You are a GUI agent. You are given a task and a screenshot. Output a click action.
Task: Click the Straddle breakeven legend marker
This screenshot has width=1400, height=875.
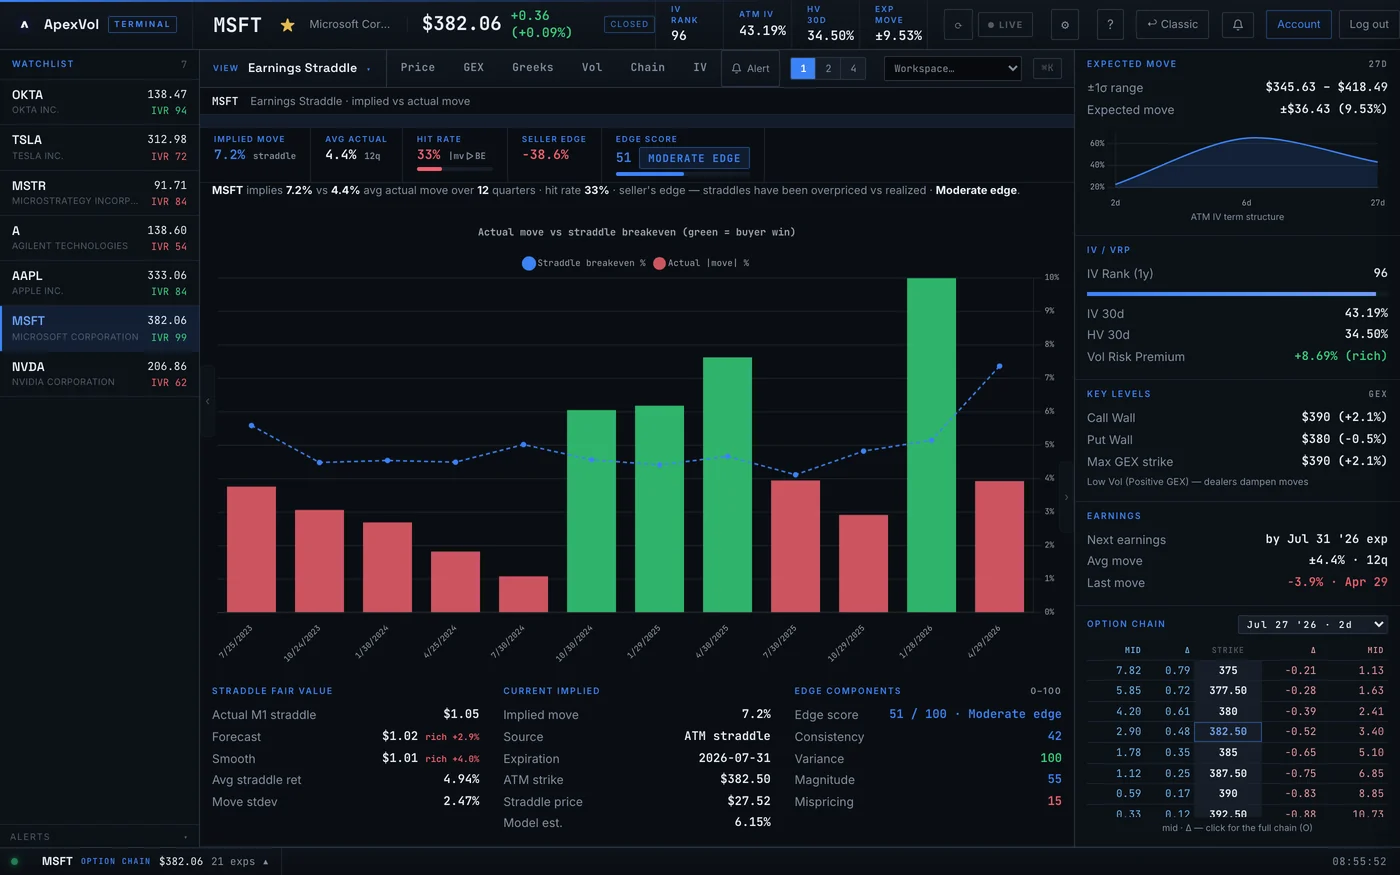click(x=529, y=263)
